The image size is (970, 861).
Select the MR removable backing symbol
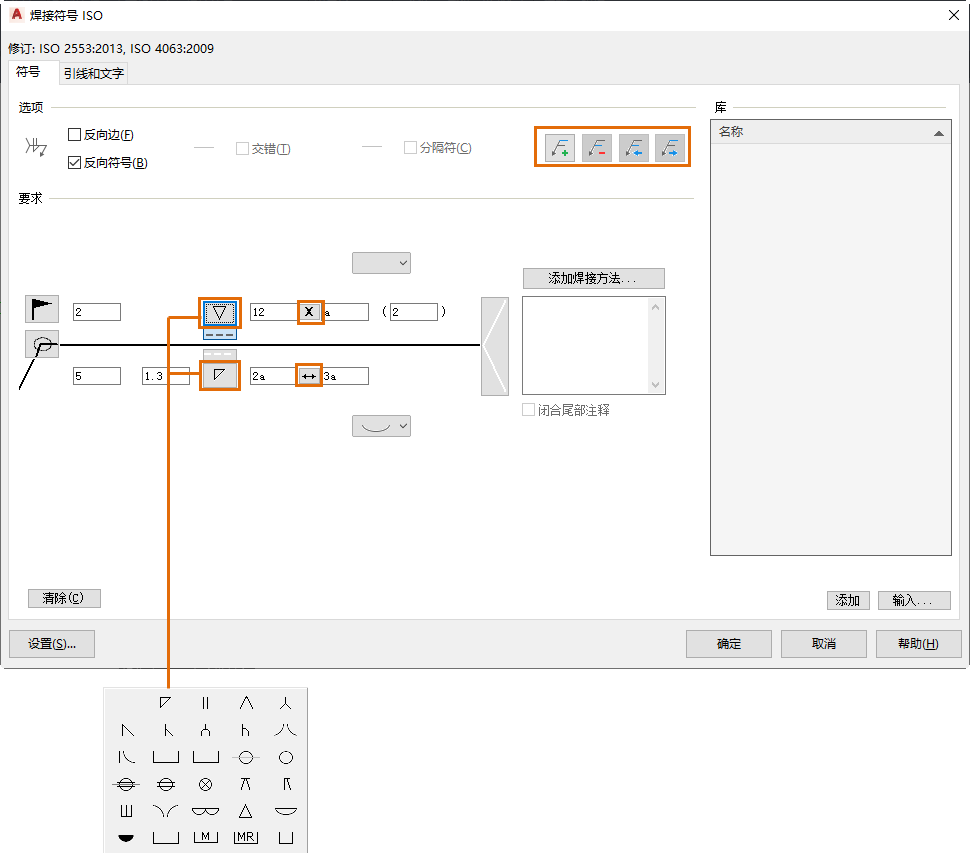coord(246,837)
